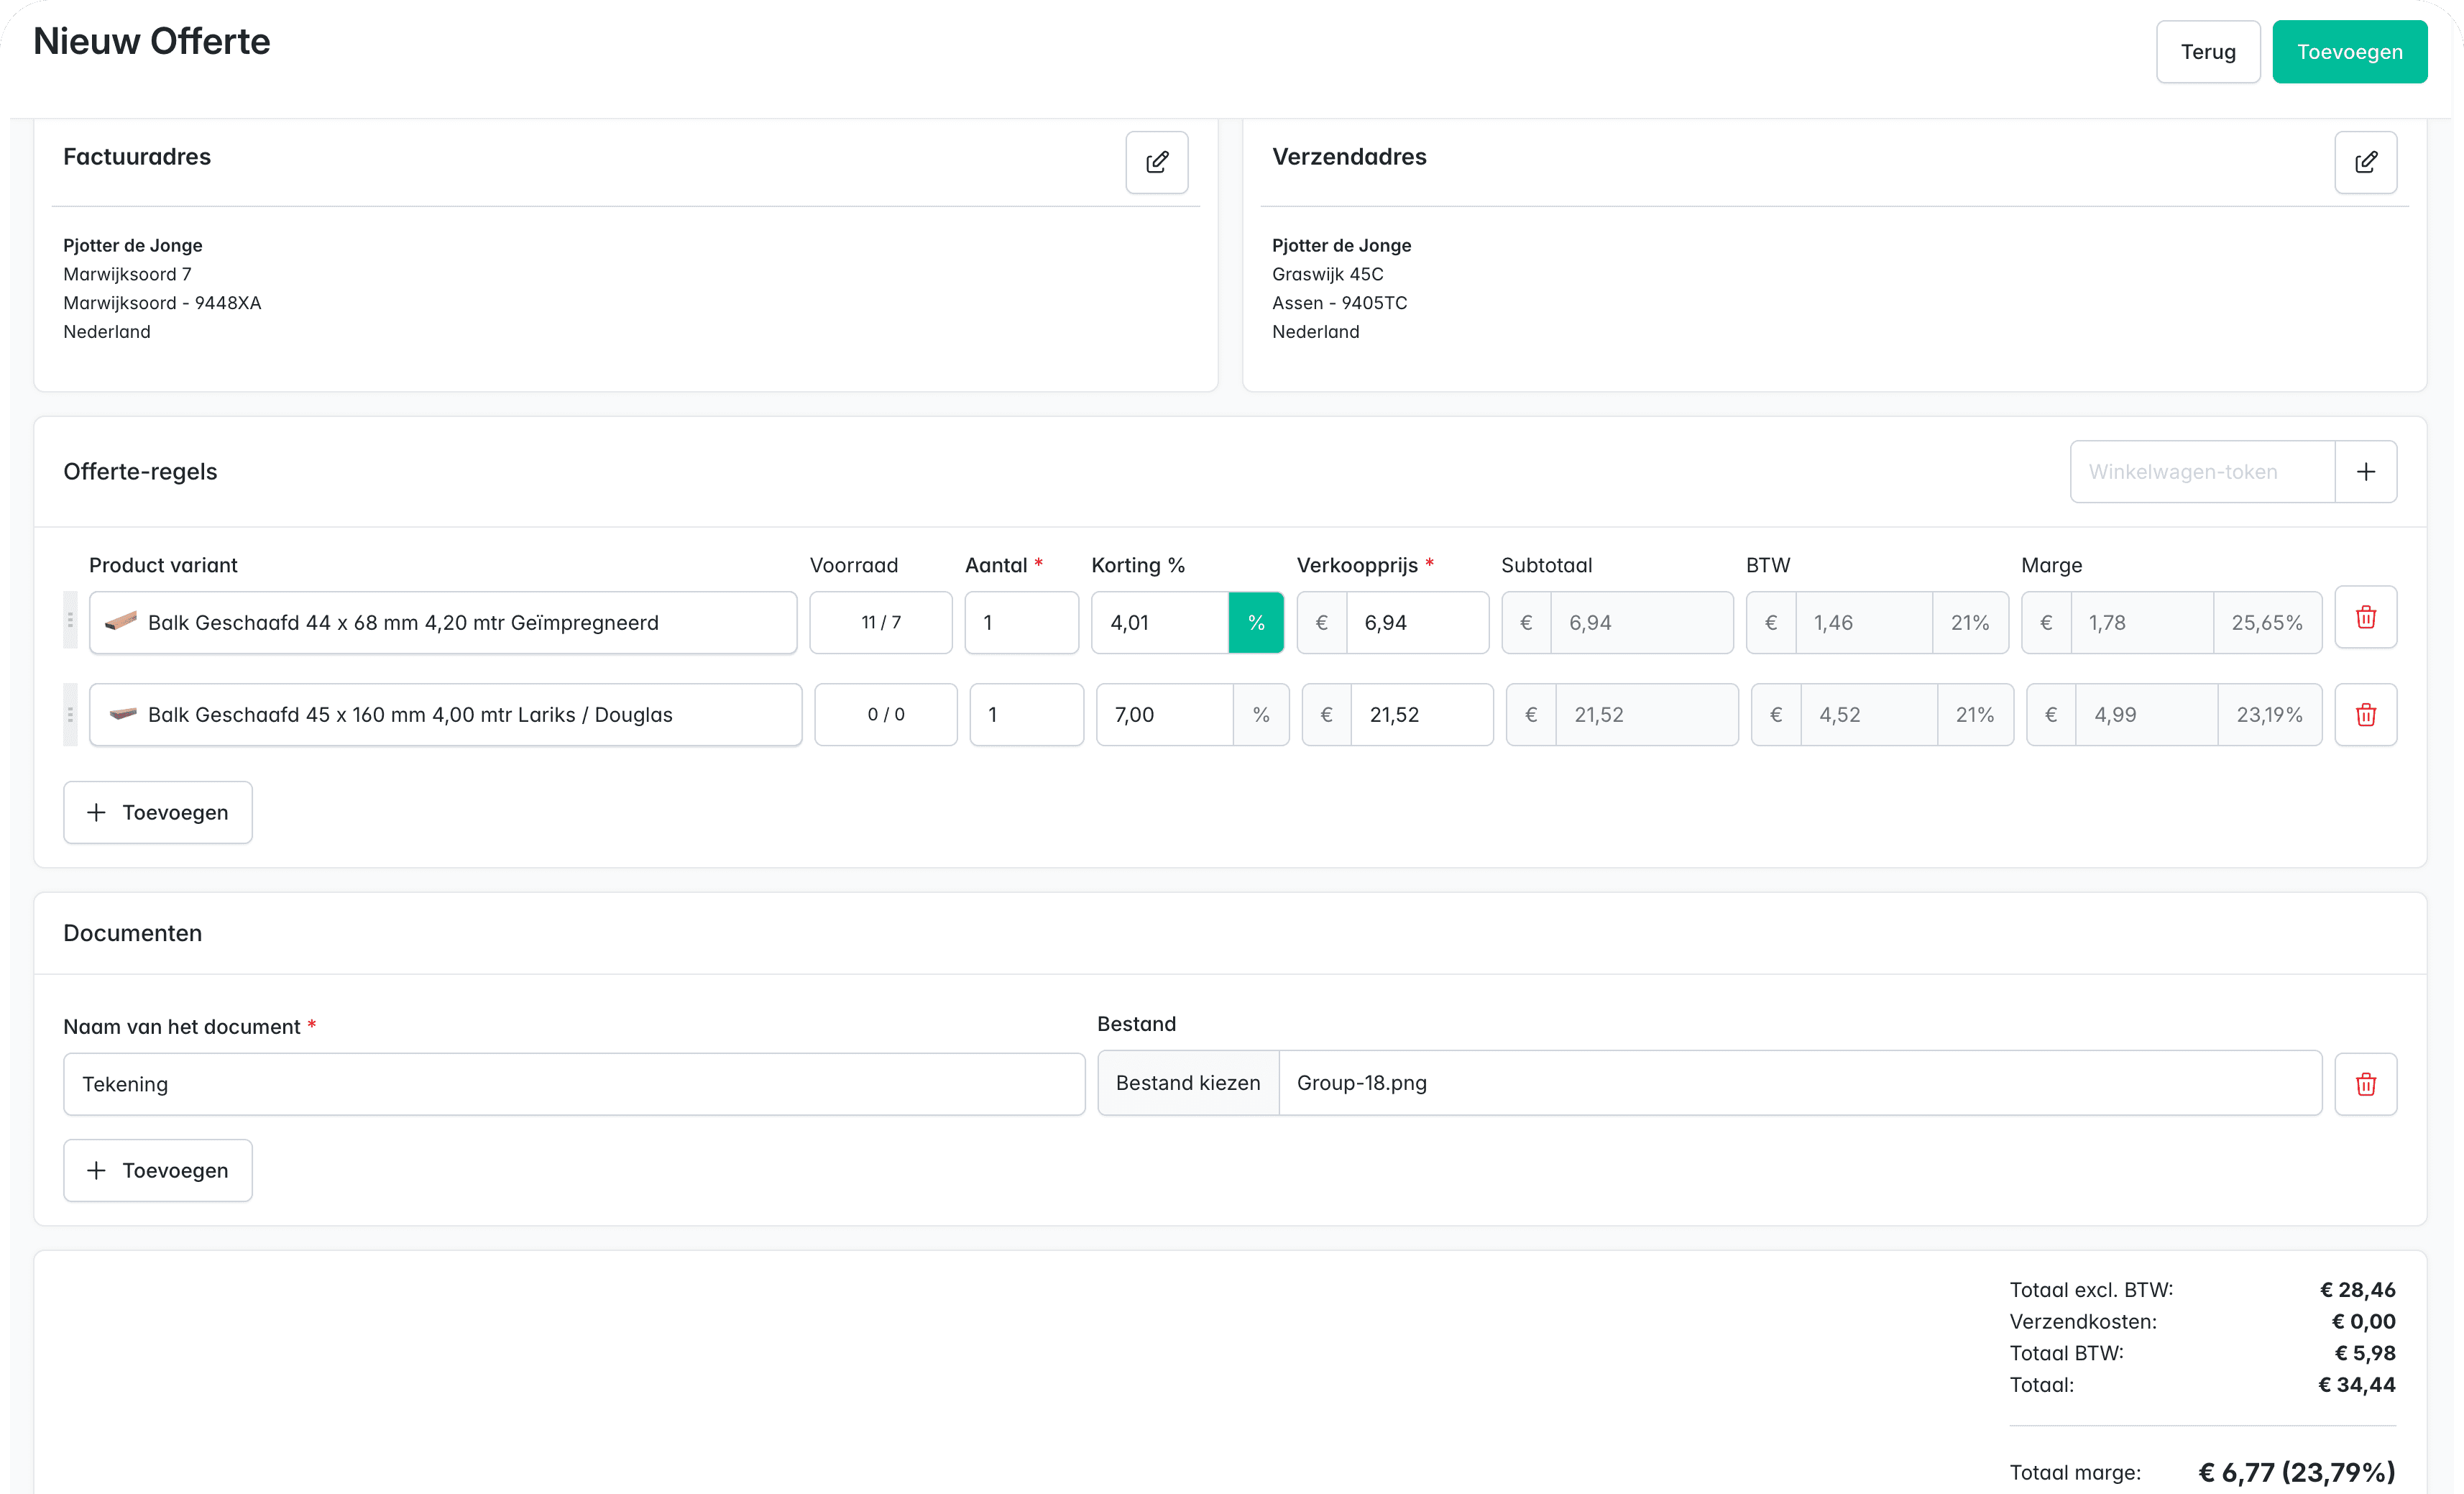Viewport: 2464px width, 1494px height.
Task: Click Totaal BTW € 5,98
Action: click(2364, 1353)
